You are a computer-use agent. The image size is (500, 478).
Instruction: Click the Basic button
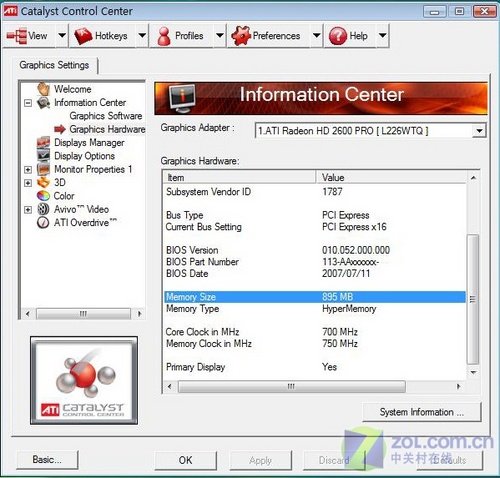[47, 460]
